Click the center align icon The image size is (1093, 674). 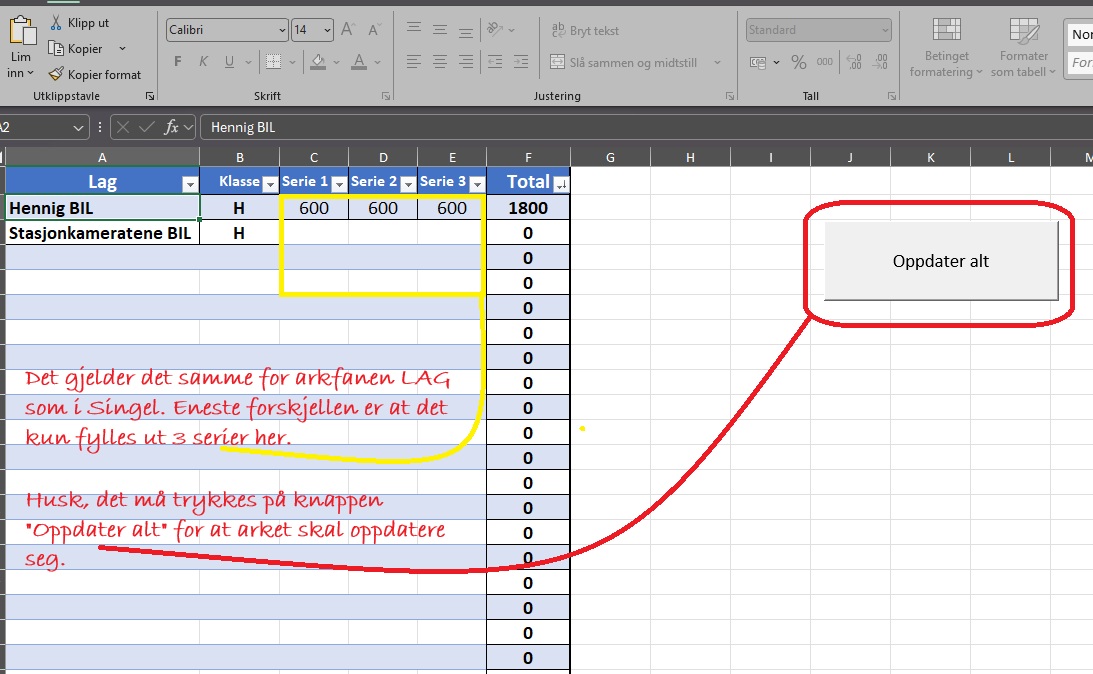click(x=439, y=62)
